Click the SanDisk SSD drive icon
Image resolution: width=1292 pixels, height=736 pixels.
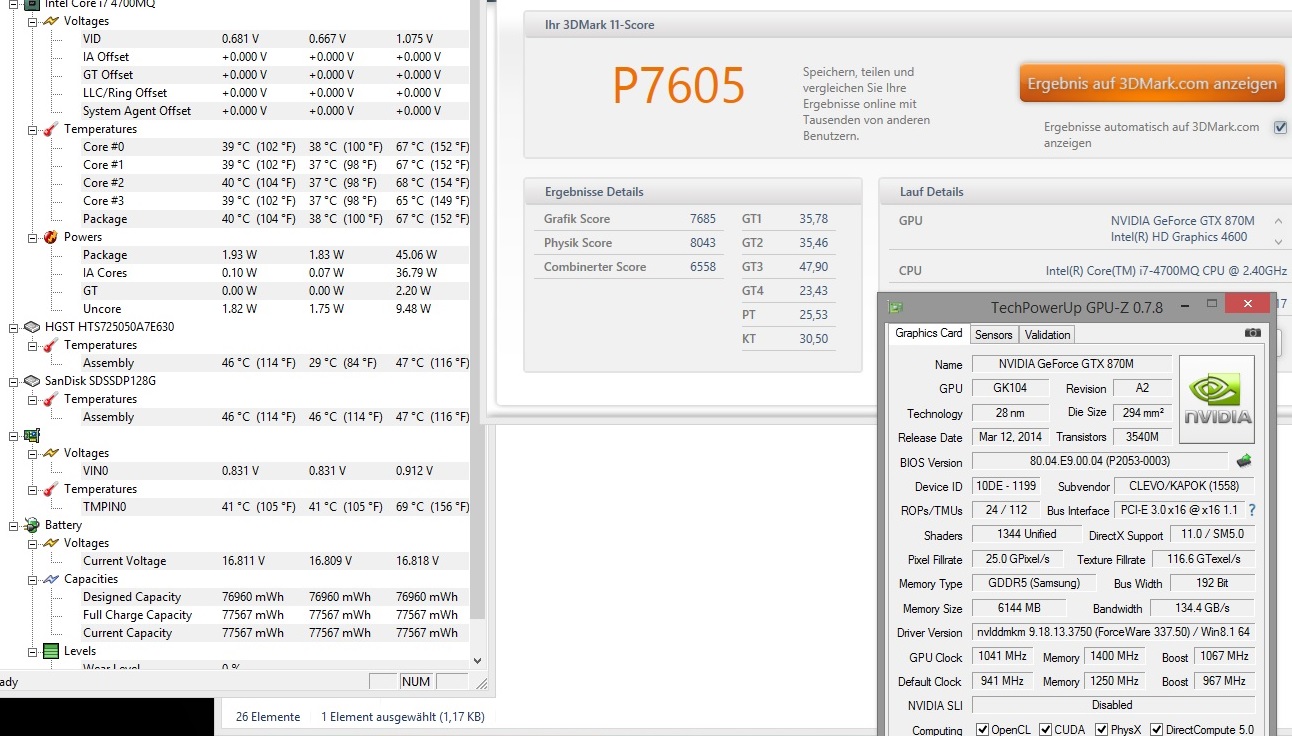31,381
